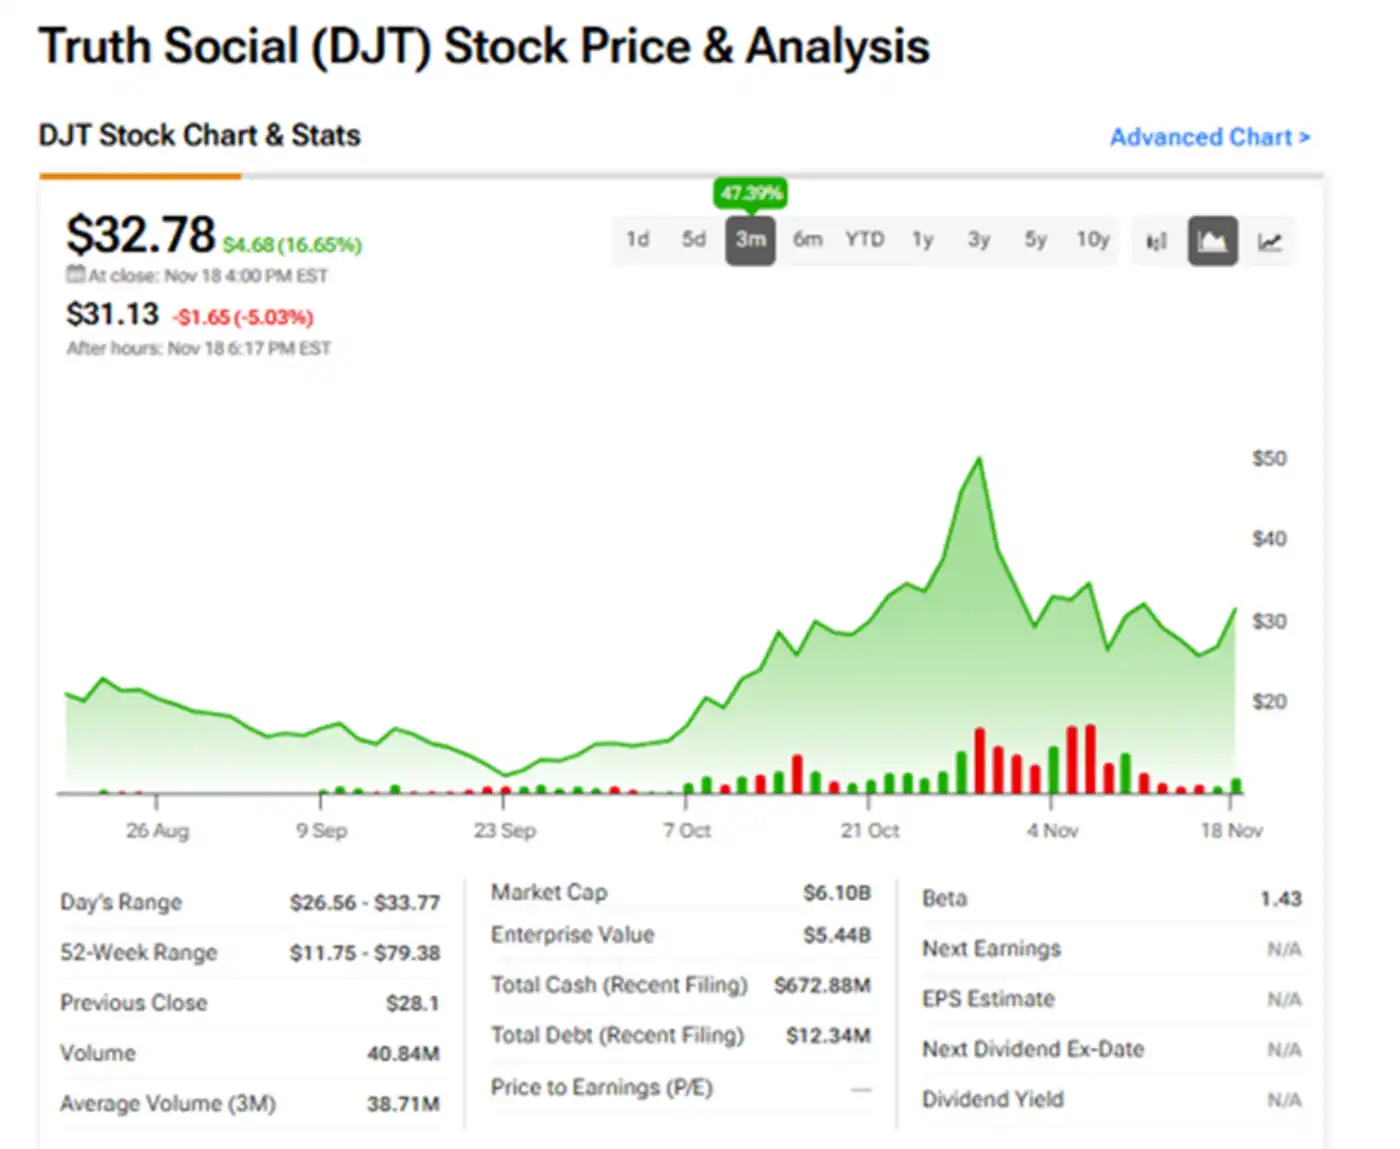This screenshot has width=1400, height=1149.
Task: Click the $5.44B enterprise value
Action: [837, 935]
